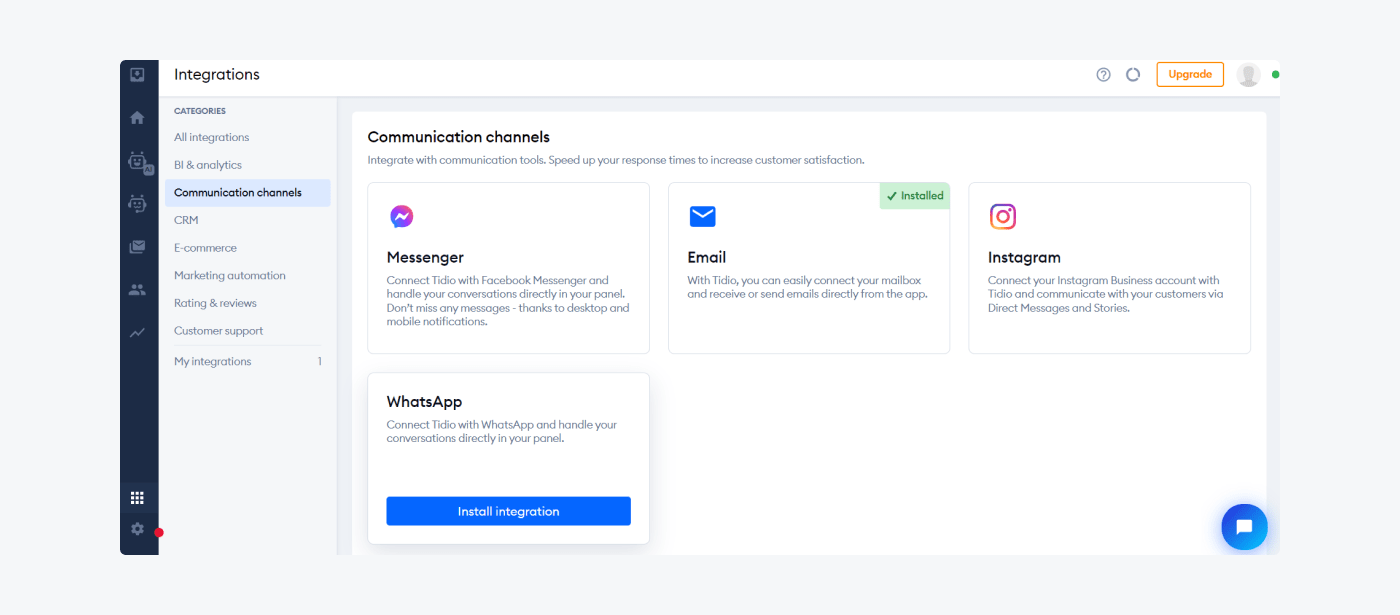Click the circular usage progress icon
This screenshot has height=615, width=1400.
click(1133, 74)
